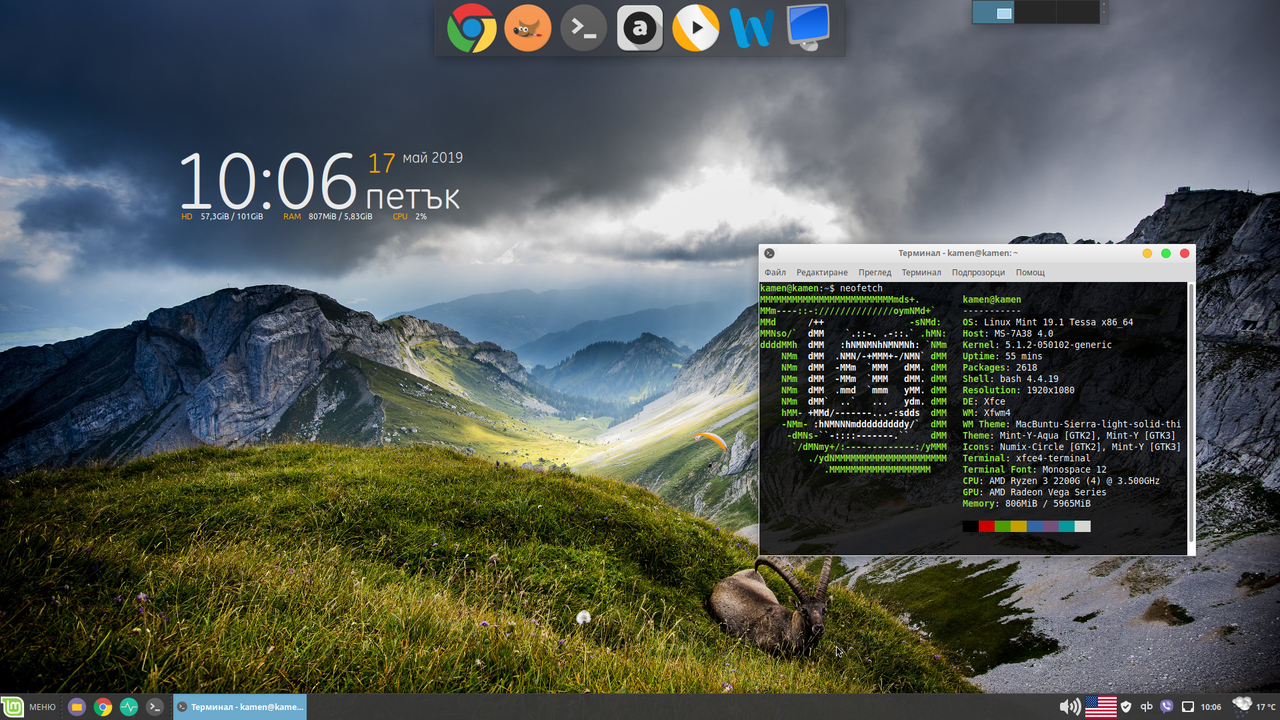The height and width of the screenshot is (720, 1280).
Task: Open the update manager shield icon
Action: pos(1126,707)
